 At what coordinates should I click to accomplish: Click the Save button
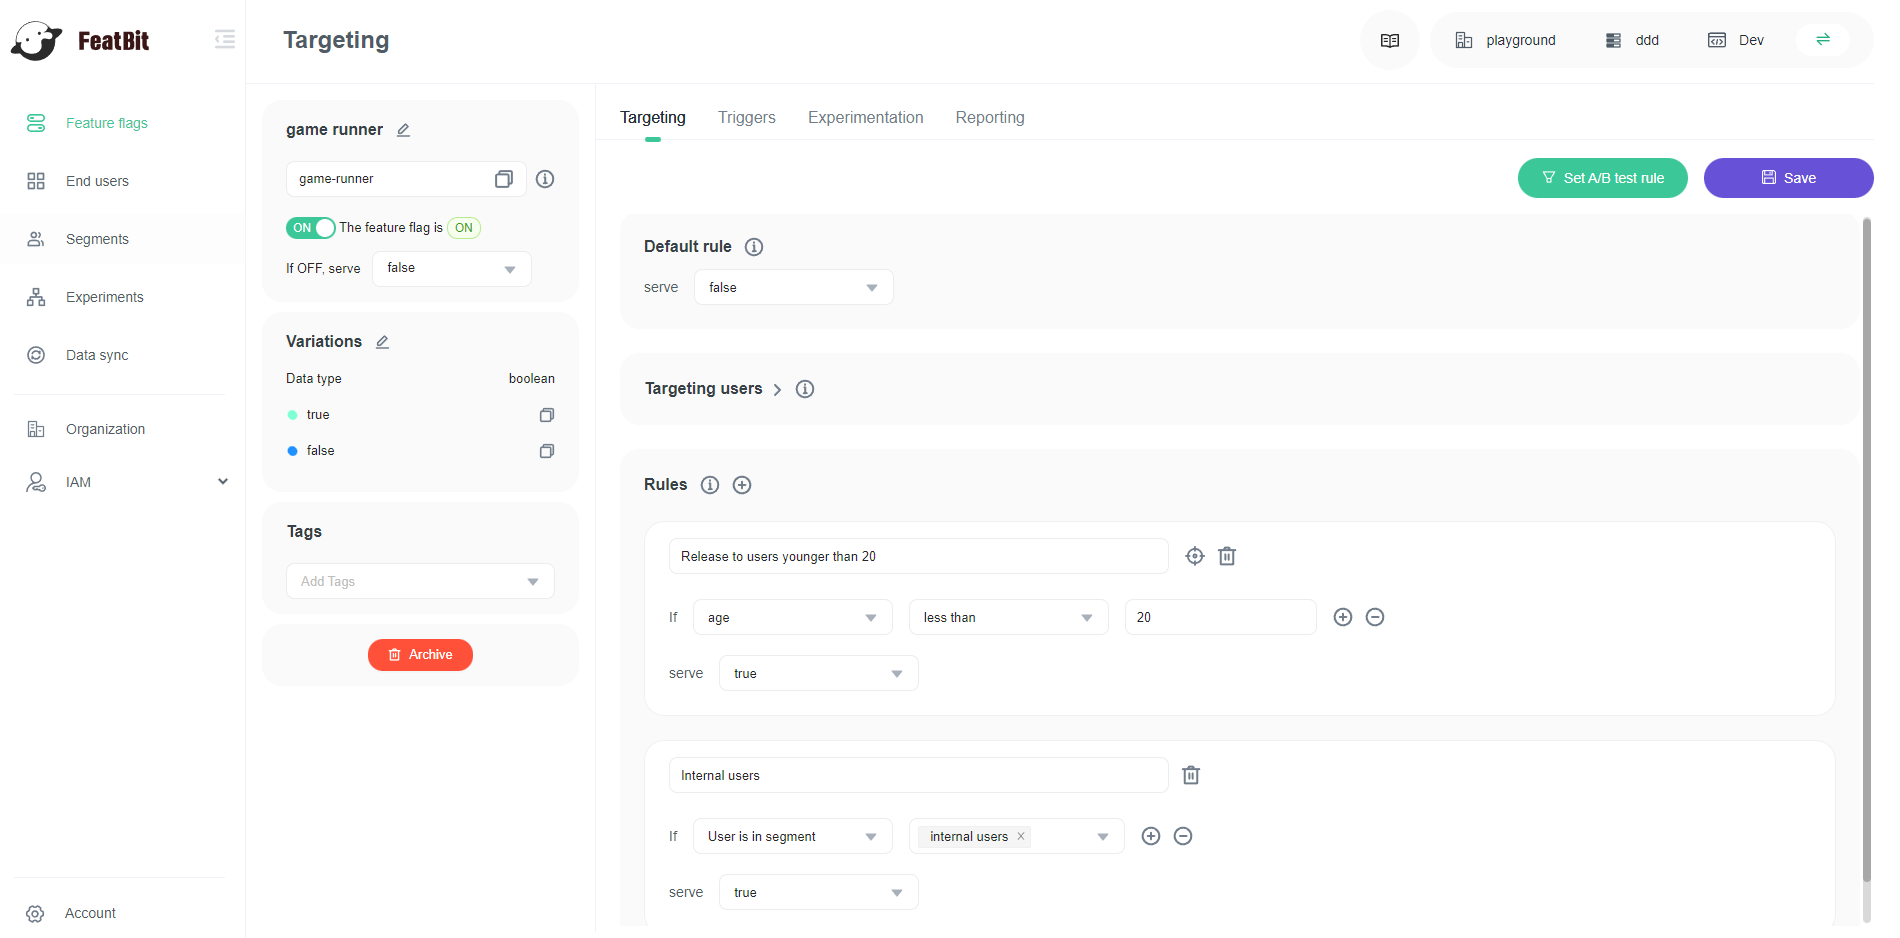1788,178
